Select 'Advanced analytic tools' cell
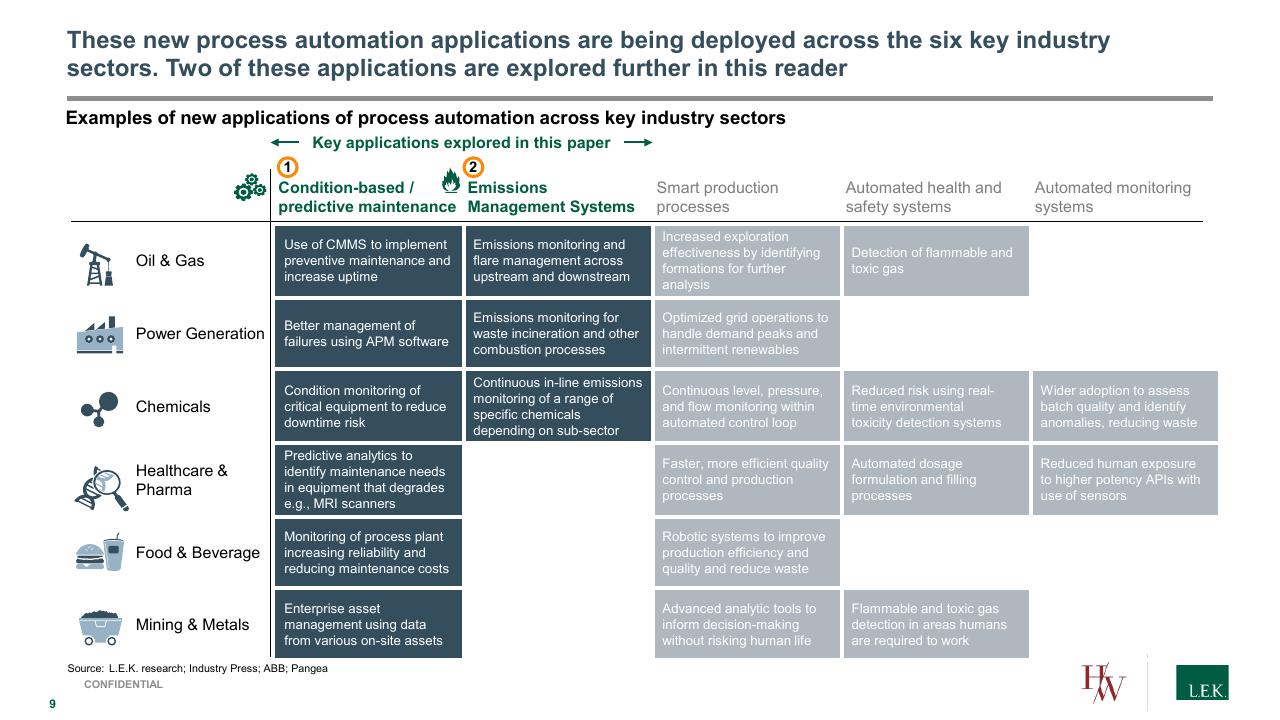 click(747, 624)
